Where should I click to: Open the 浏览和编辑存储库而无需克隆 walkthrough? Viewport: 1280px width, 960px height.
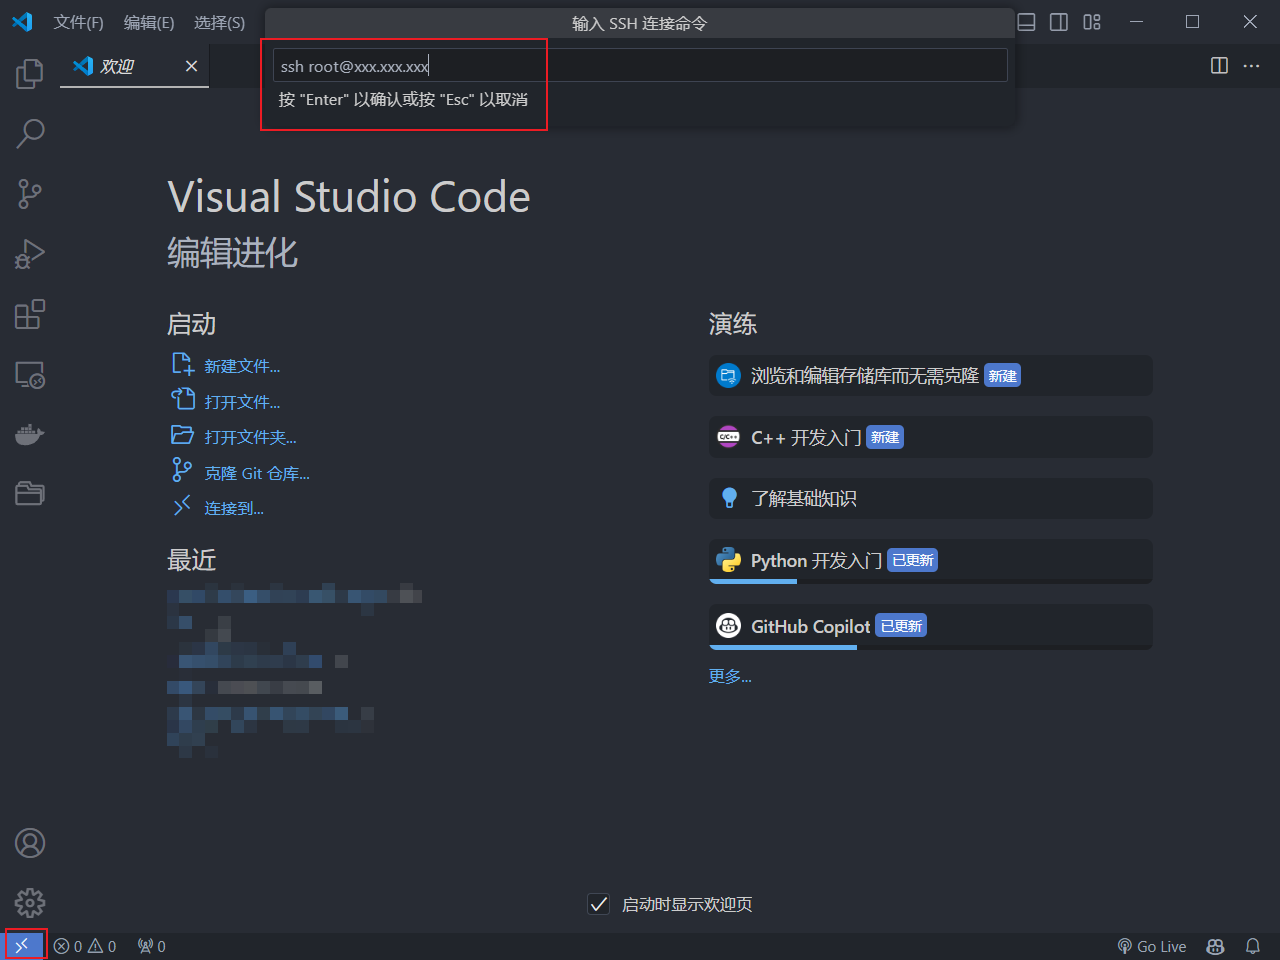931,376
